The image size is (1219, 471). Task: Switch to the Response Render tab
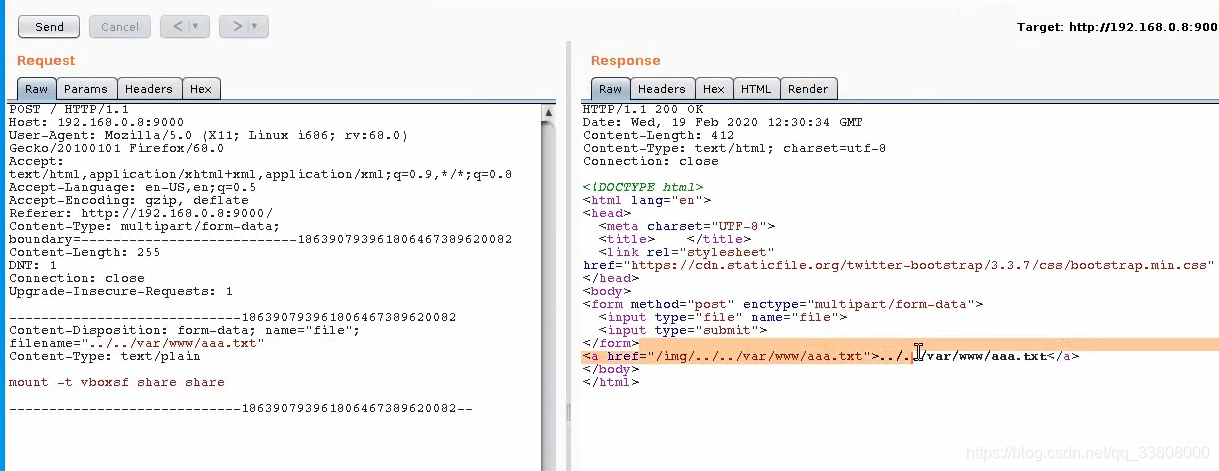(x=808, y=89)
